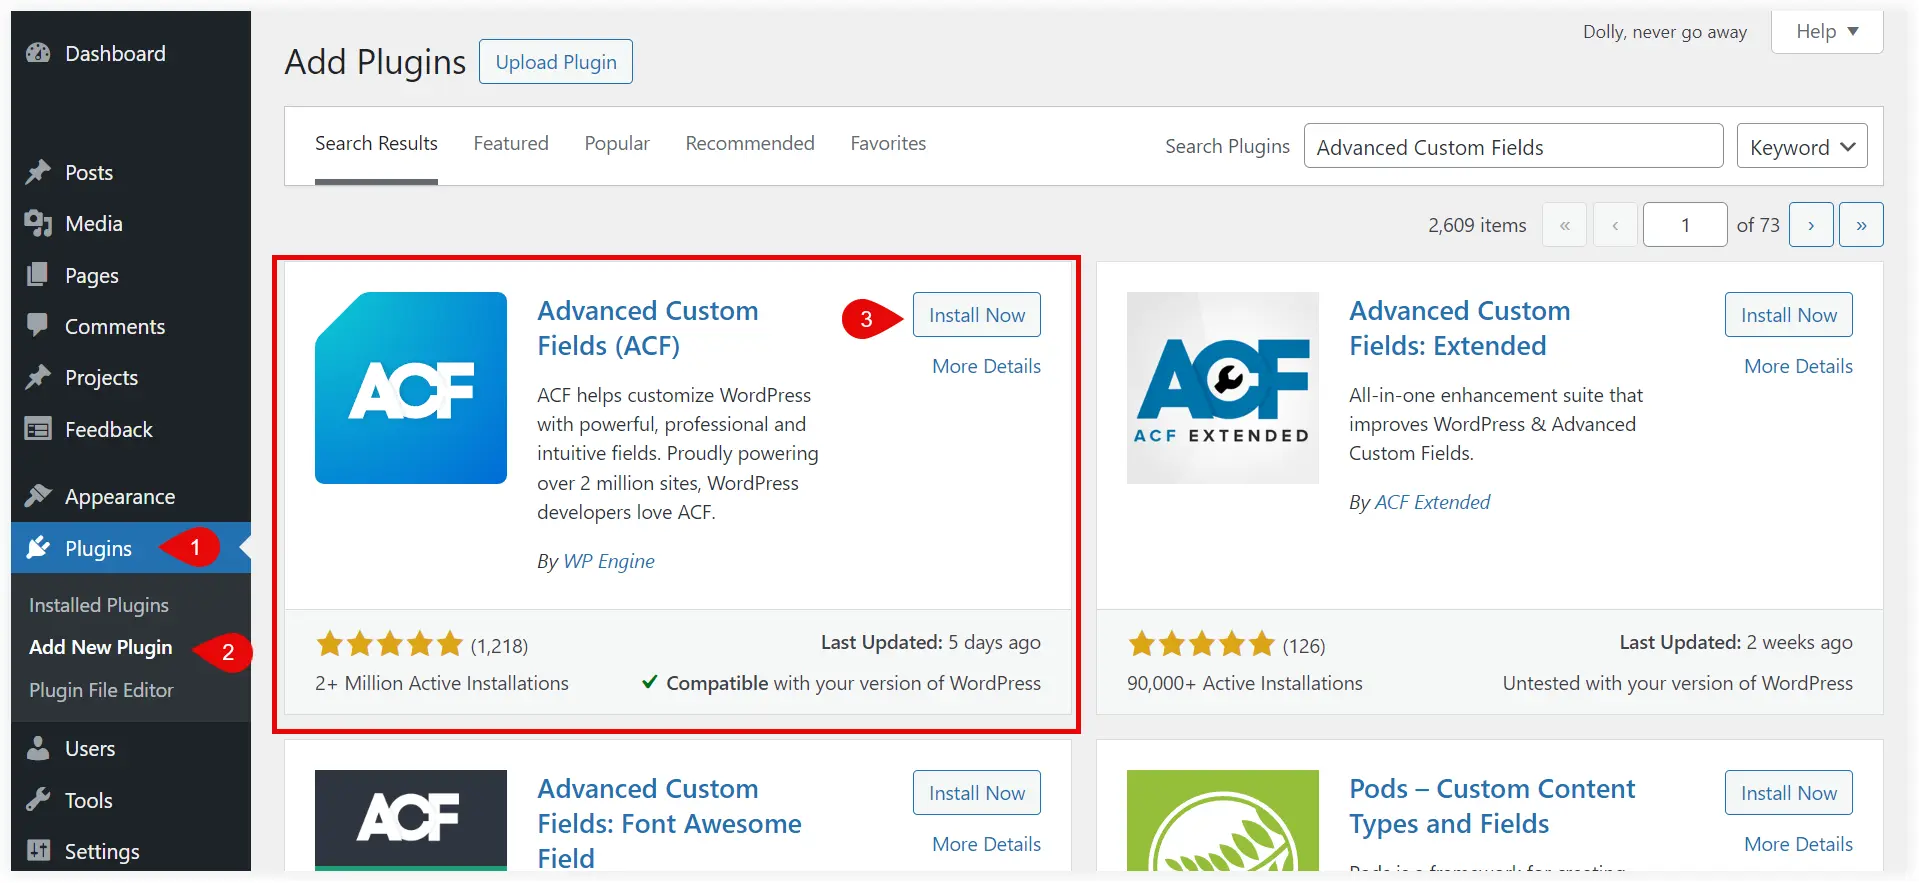This screenshot has height=883, width=1919.
Task: Open the Favorites tab
Action: tap(888, 144)
